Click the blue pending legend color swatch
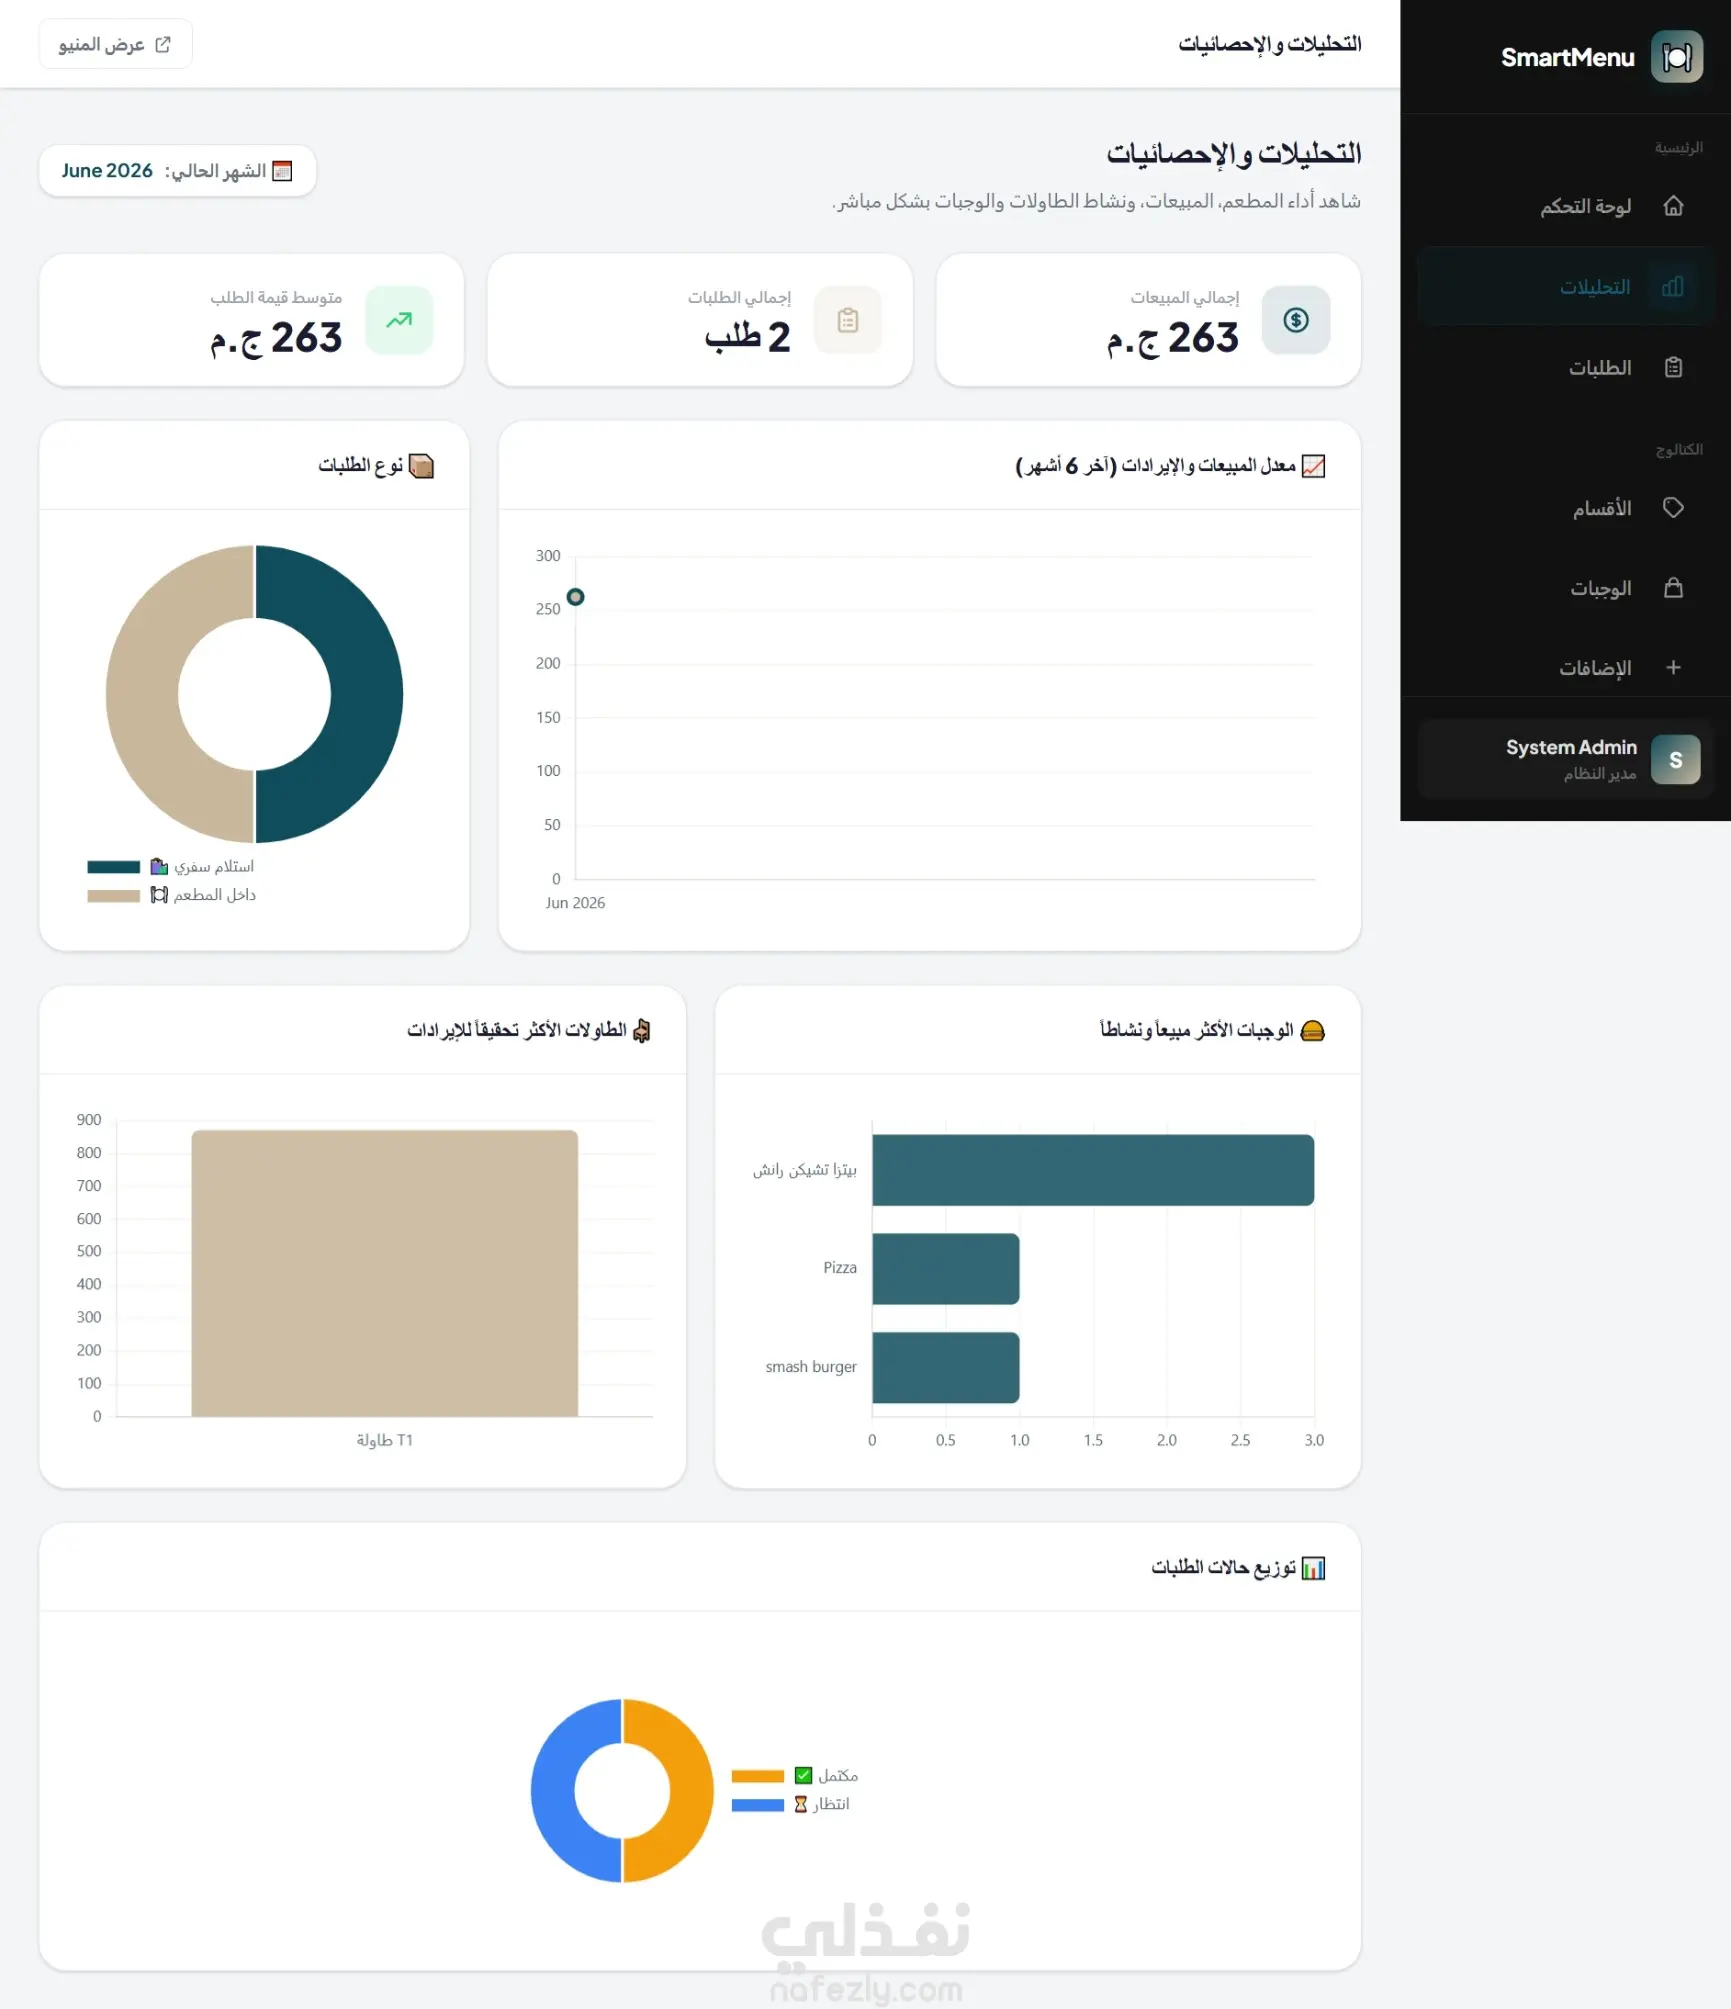The image size is (1731, 2009). pos(758,1805)
